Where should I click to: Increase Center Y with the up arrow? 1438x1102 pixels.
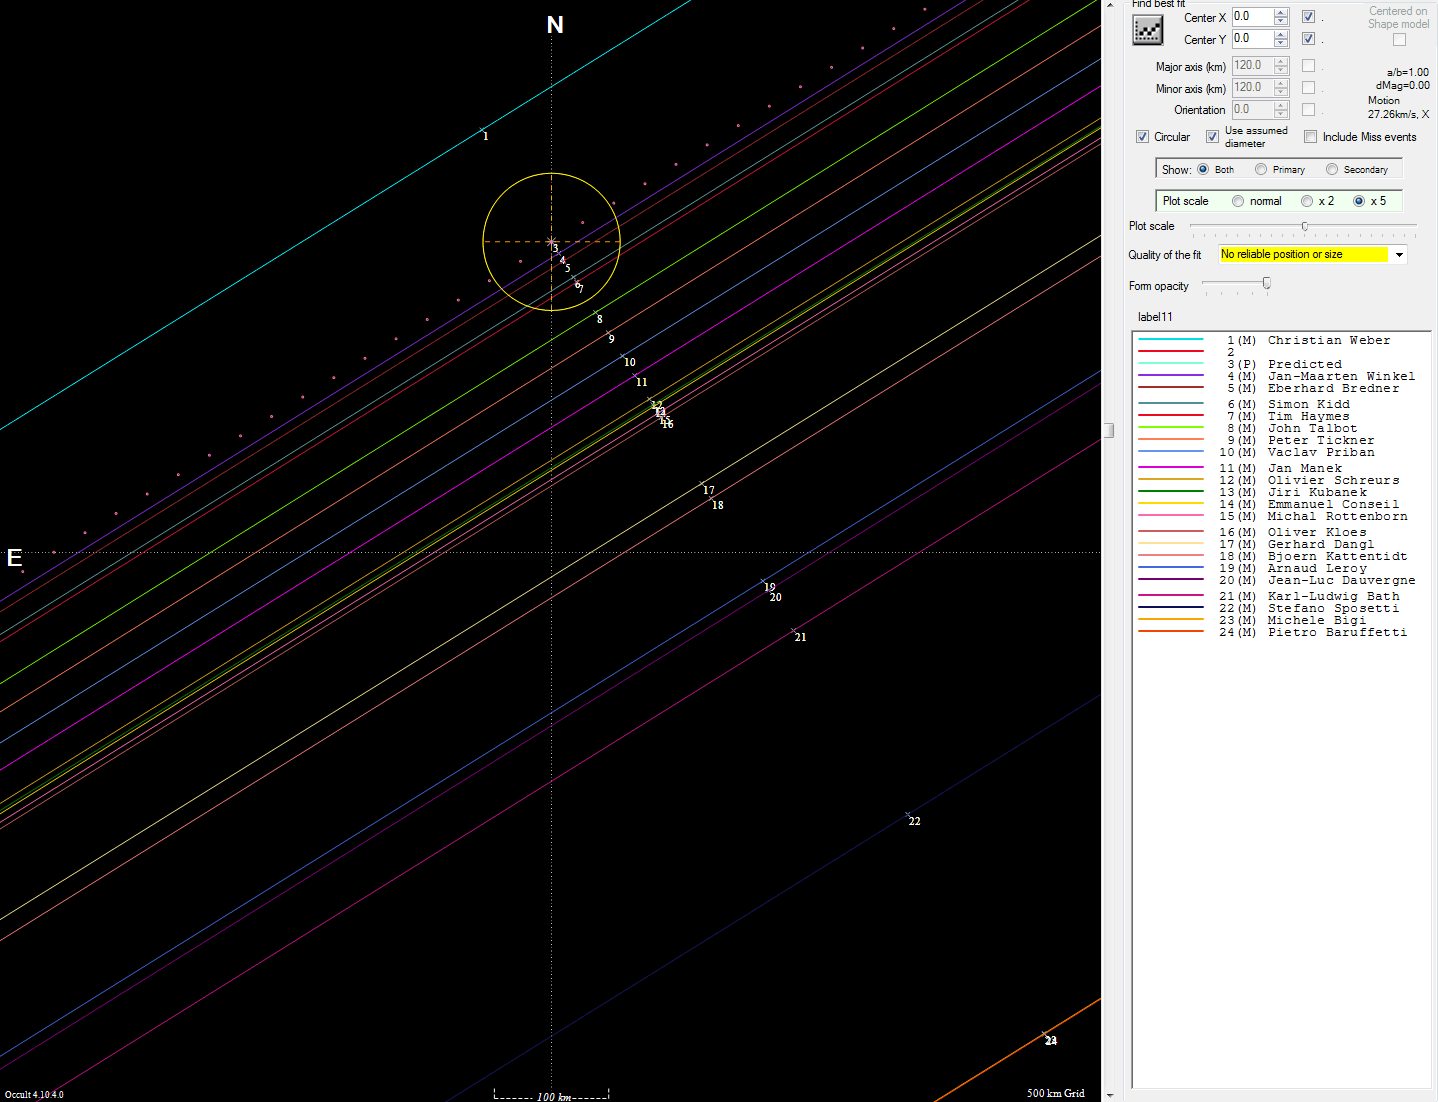1281,34
